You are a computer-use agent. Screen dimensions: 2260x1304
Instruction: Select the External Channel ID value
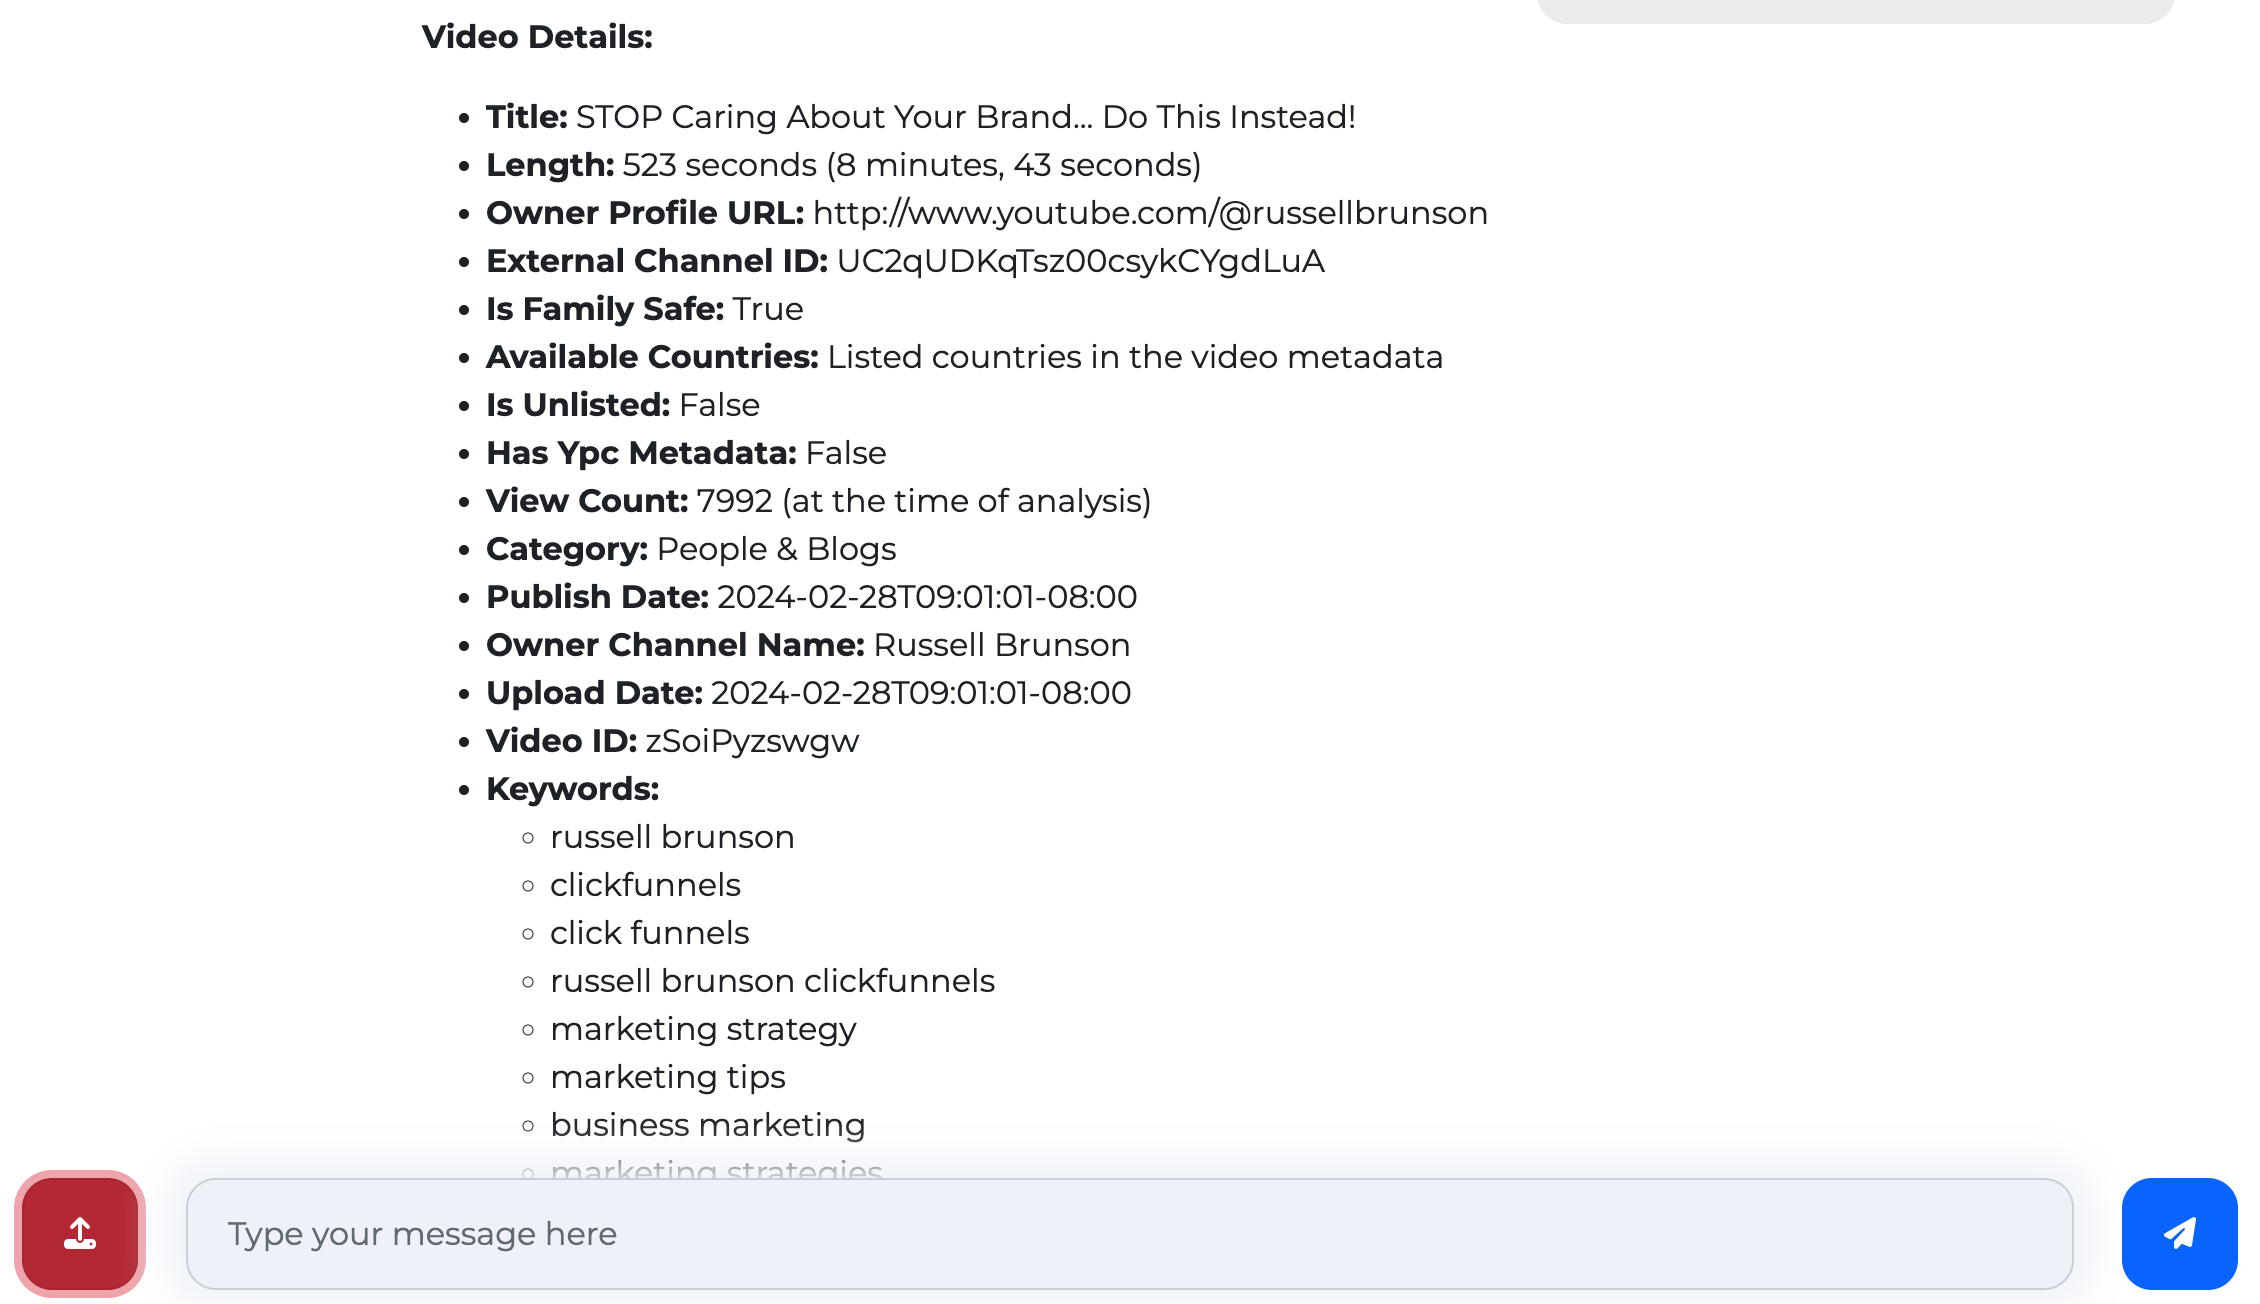tap(1080, 261)
